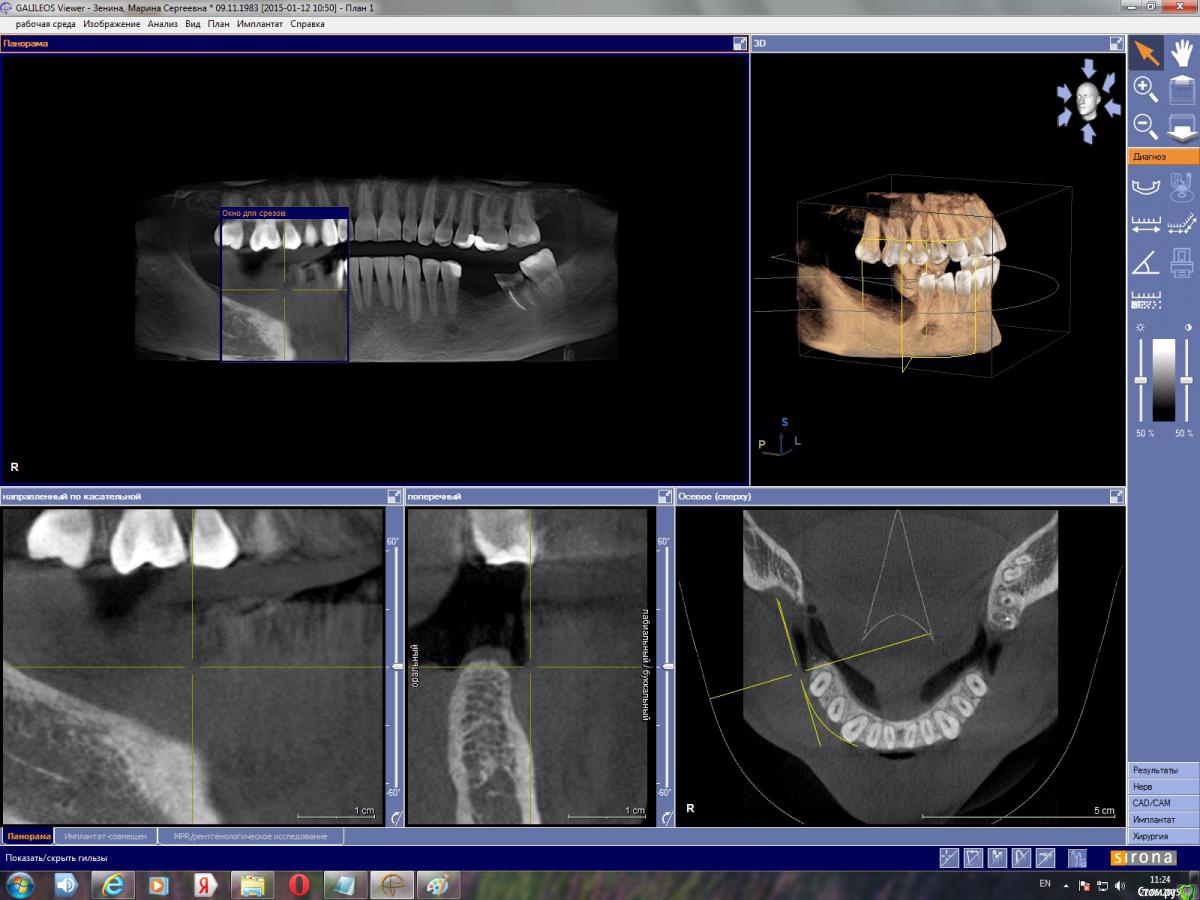Click the 3D head orientation cube
The height and width of the screenshot is (900, 1200).
point(1087,102)
